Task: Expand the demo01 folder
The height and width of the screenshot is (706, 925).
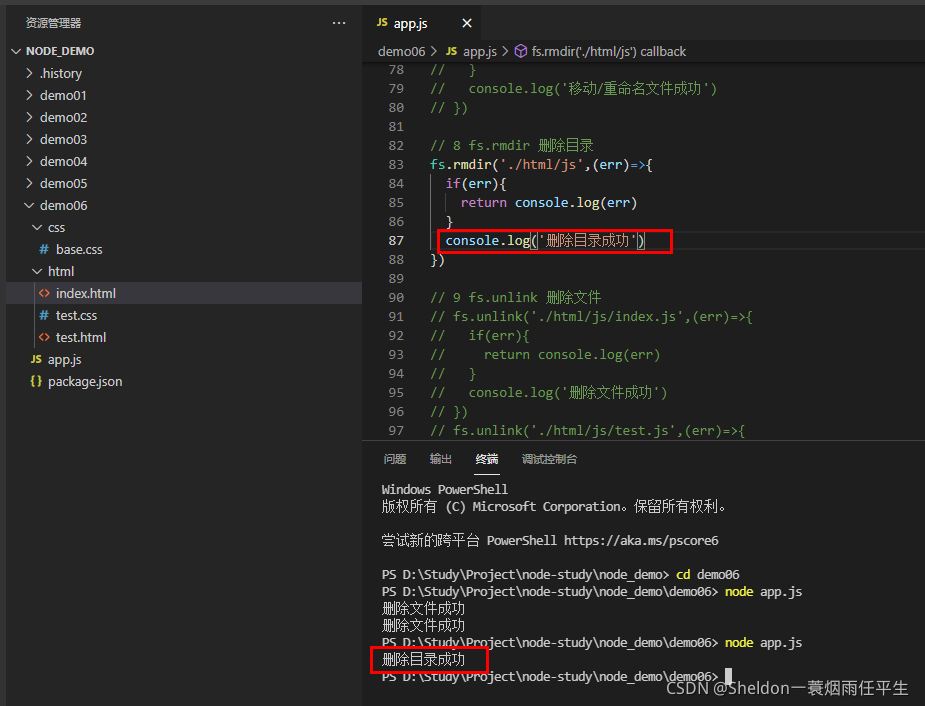Action: coord(29,95)
